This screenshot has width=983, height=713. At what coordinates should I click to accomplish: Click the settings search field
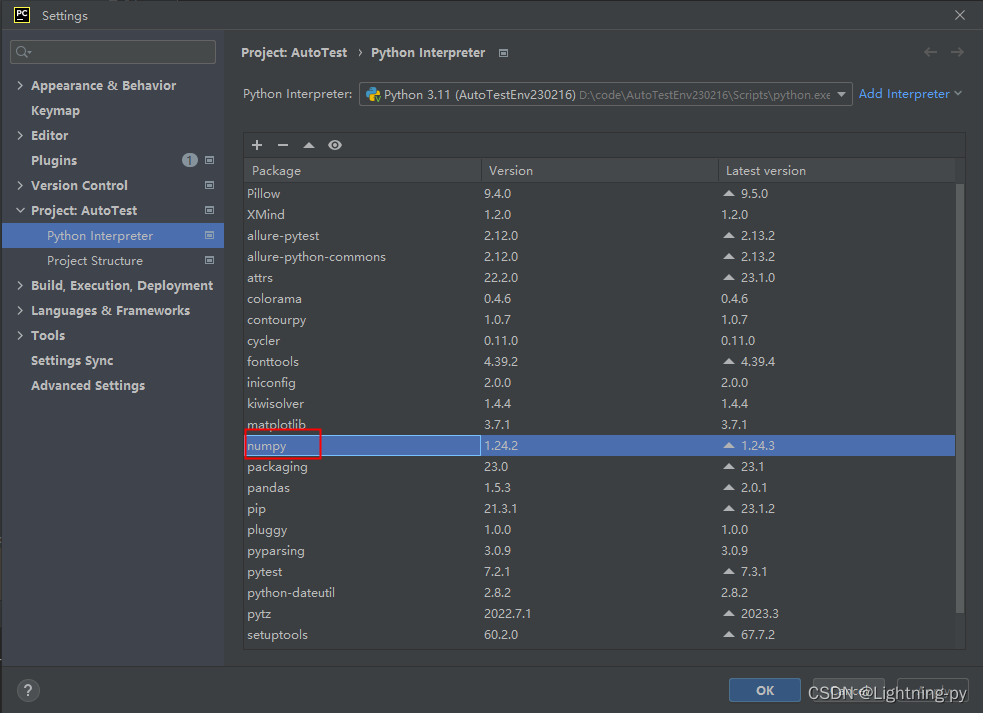tap(113, 52)
